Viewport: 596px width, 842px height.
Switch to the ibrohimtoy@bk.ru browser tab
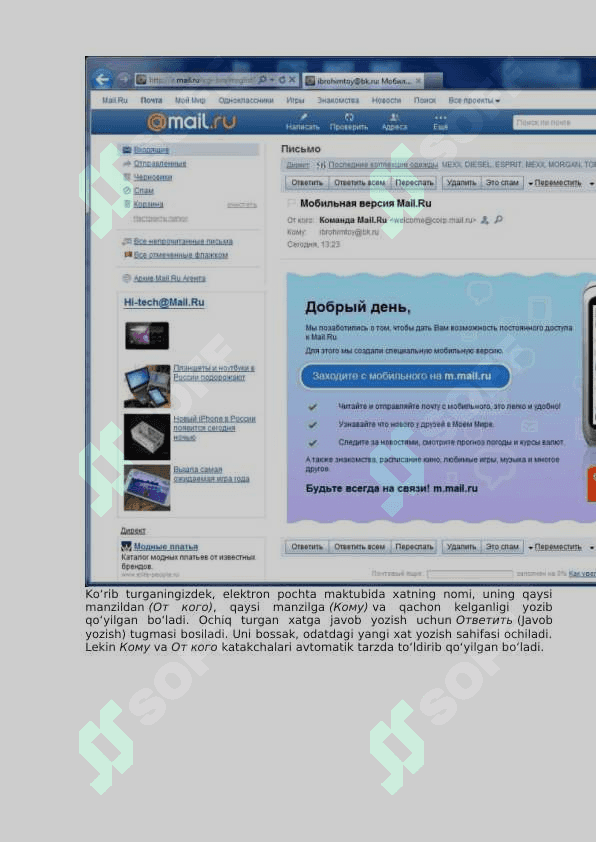(x=364, y=81)
